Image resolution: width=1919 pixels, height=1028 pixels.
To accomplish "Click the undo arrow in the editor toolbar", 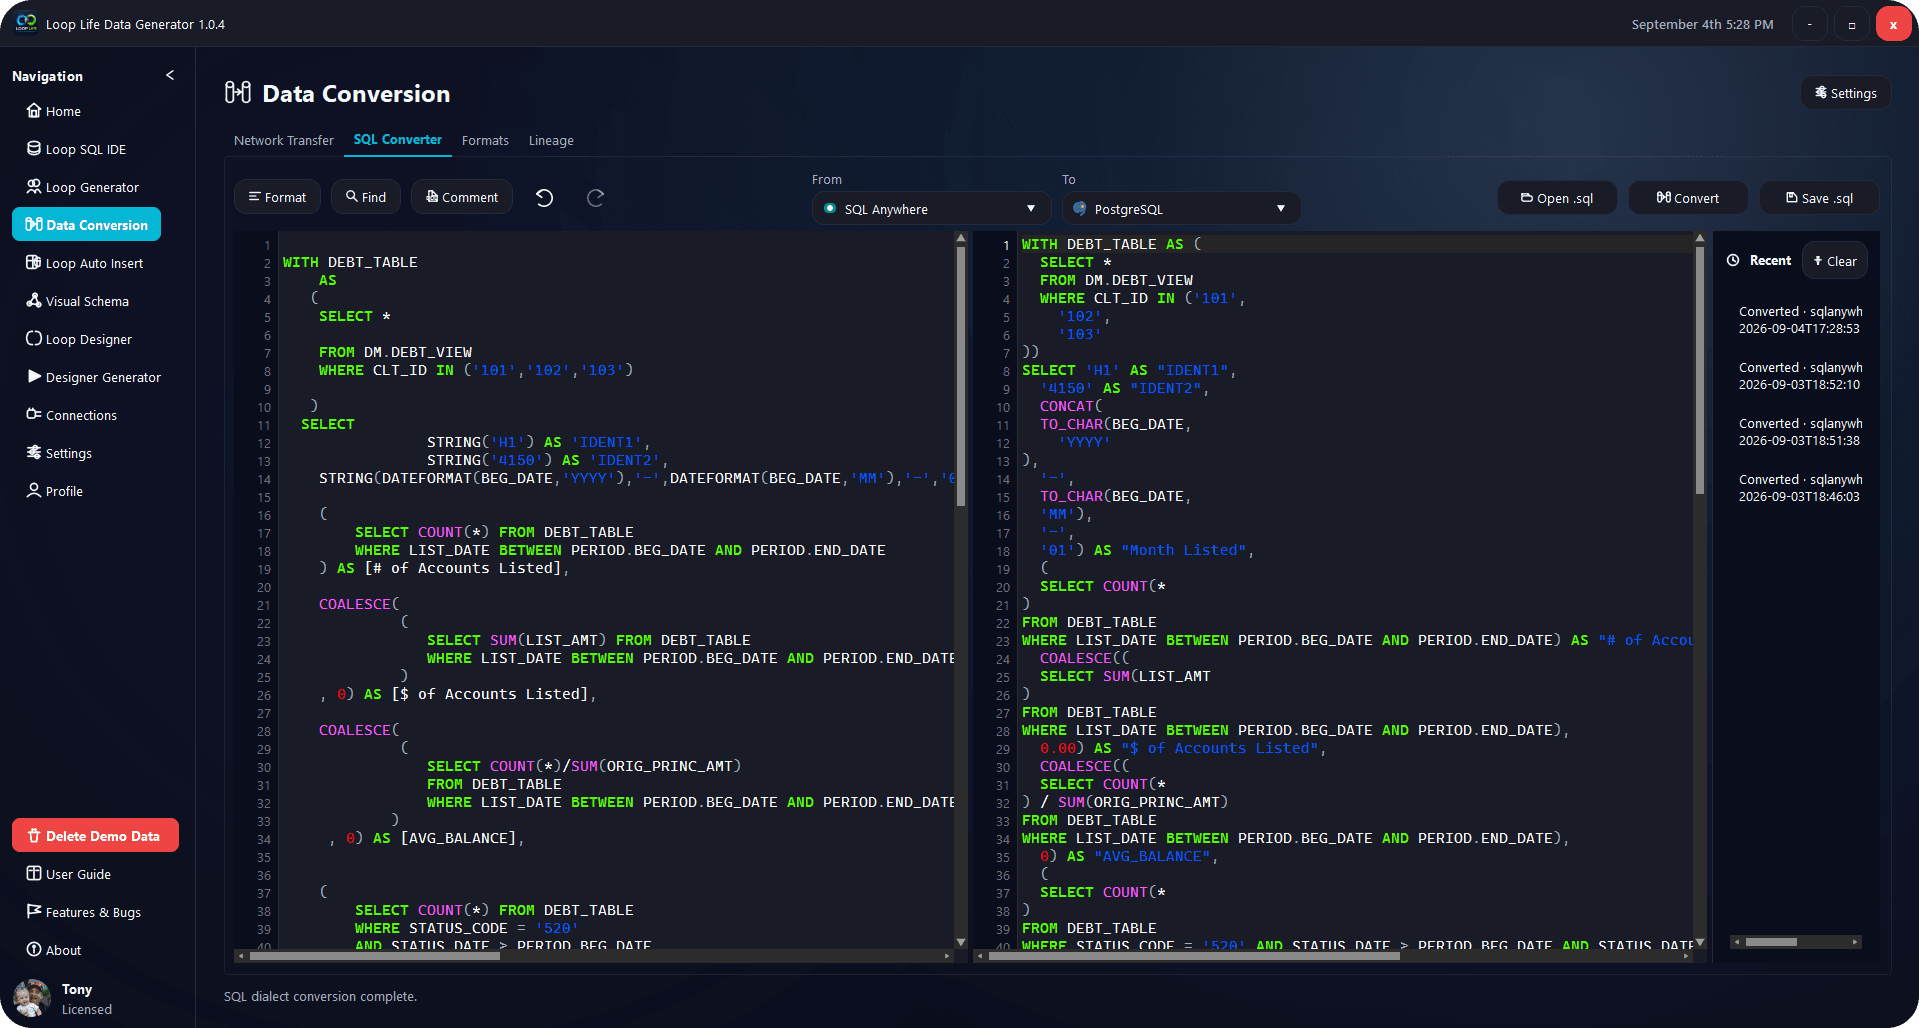I will pyautogui.click(x=544, y=198).
